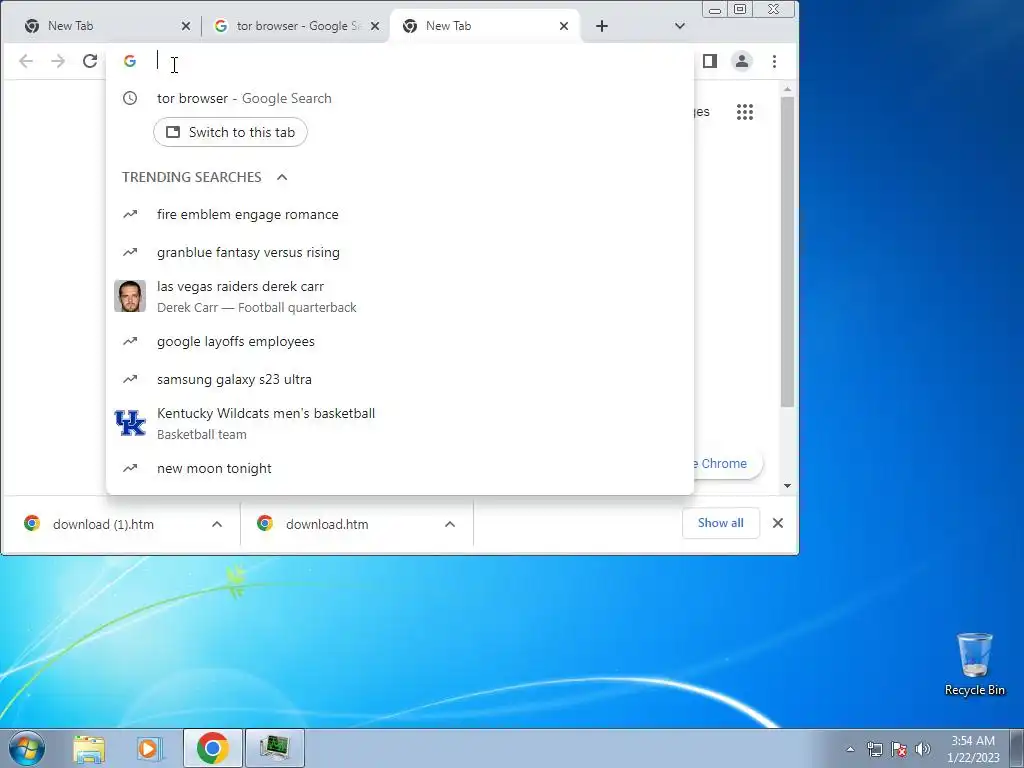Switch to tor browser Google Search tab
1024x768 pixels.
pos(297,26)
